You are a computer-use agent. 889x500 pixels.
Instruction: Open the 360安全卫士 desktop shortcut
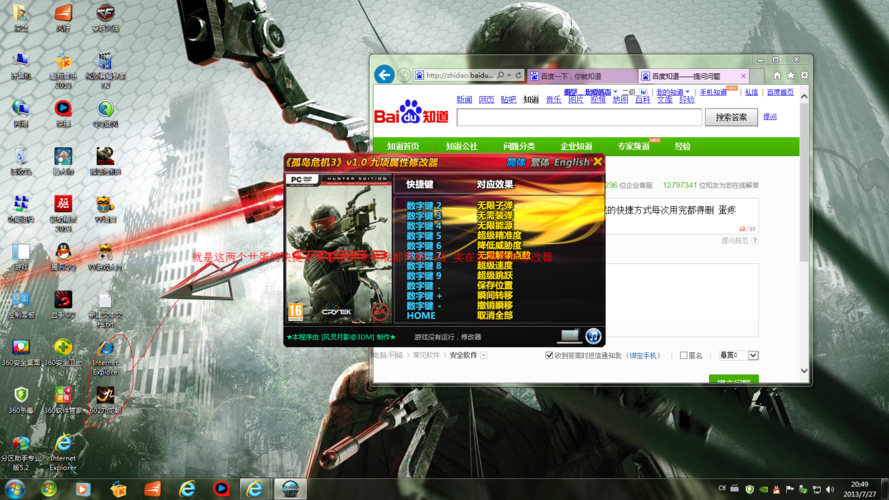[x=63, y=352]
